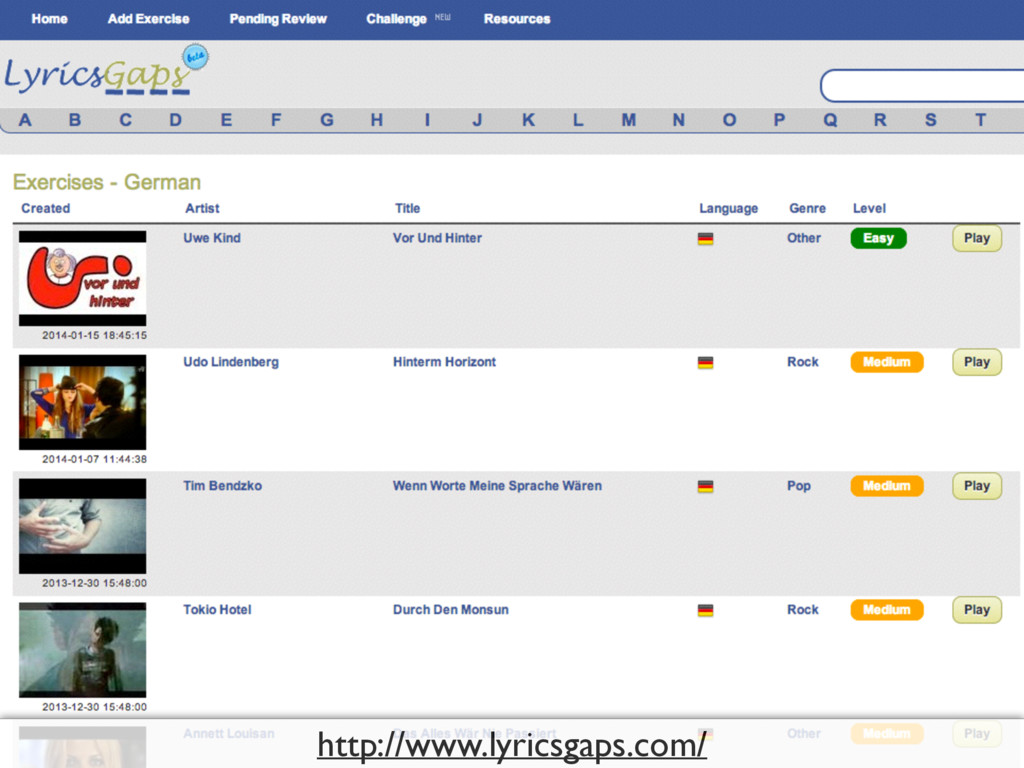Click Medium badge for Tim Bendzko song
Screen dimensions: 1024x768
(887, 486)
